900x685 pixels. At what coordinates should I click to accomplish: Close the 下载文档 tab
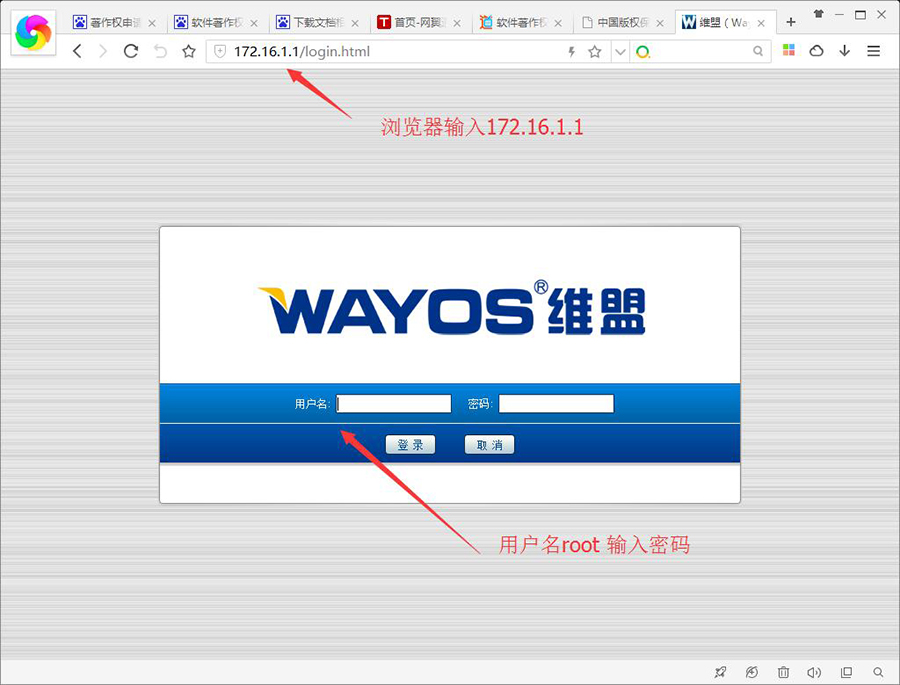click(355, 23)
